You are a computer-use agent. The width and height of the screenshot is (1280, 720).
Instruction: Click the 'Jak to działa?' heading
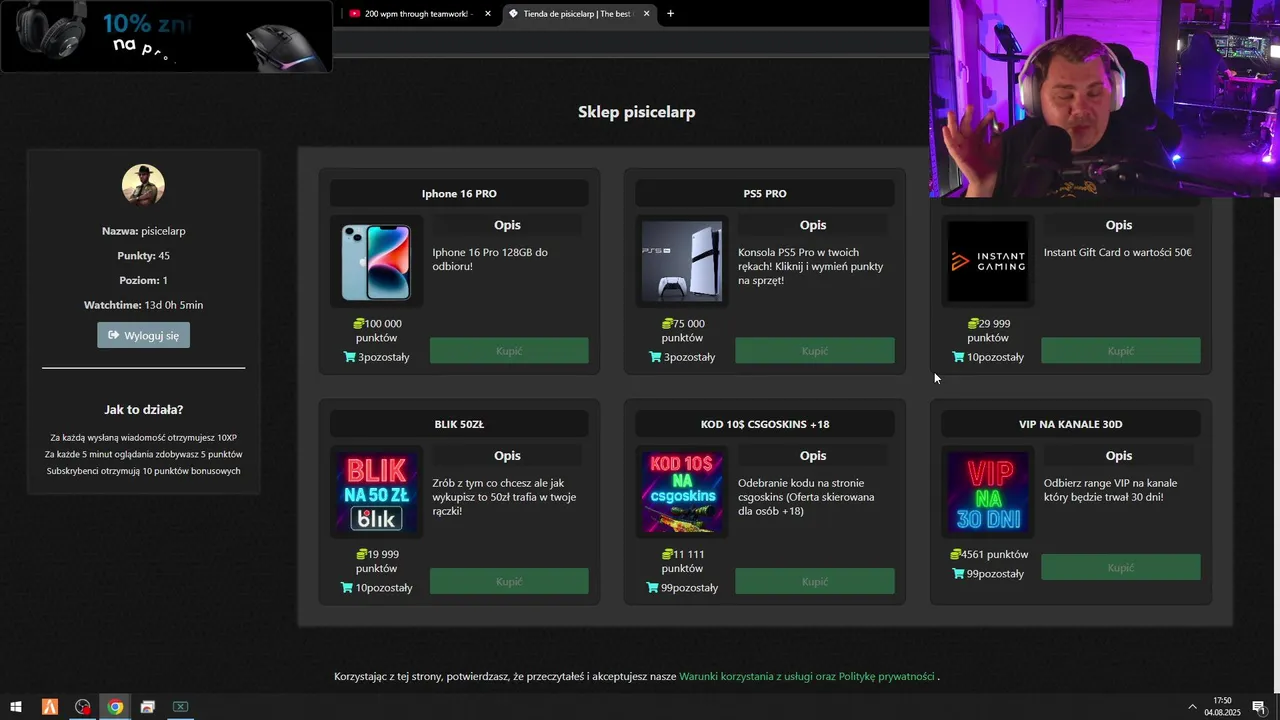click(x=143, y=410)
